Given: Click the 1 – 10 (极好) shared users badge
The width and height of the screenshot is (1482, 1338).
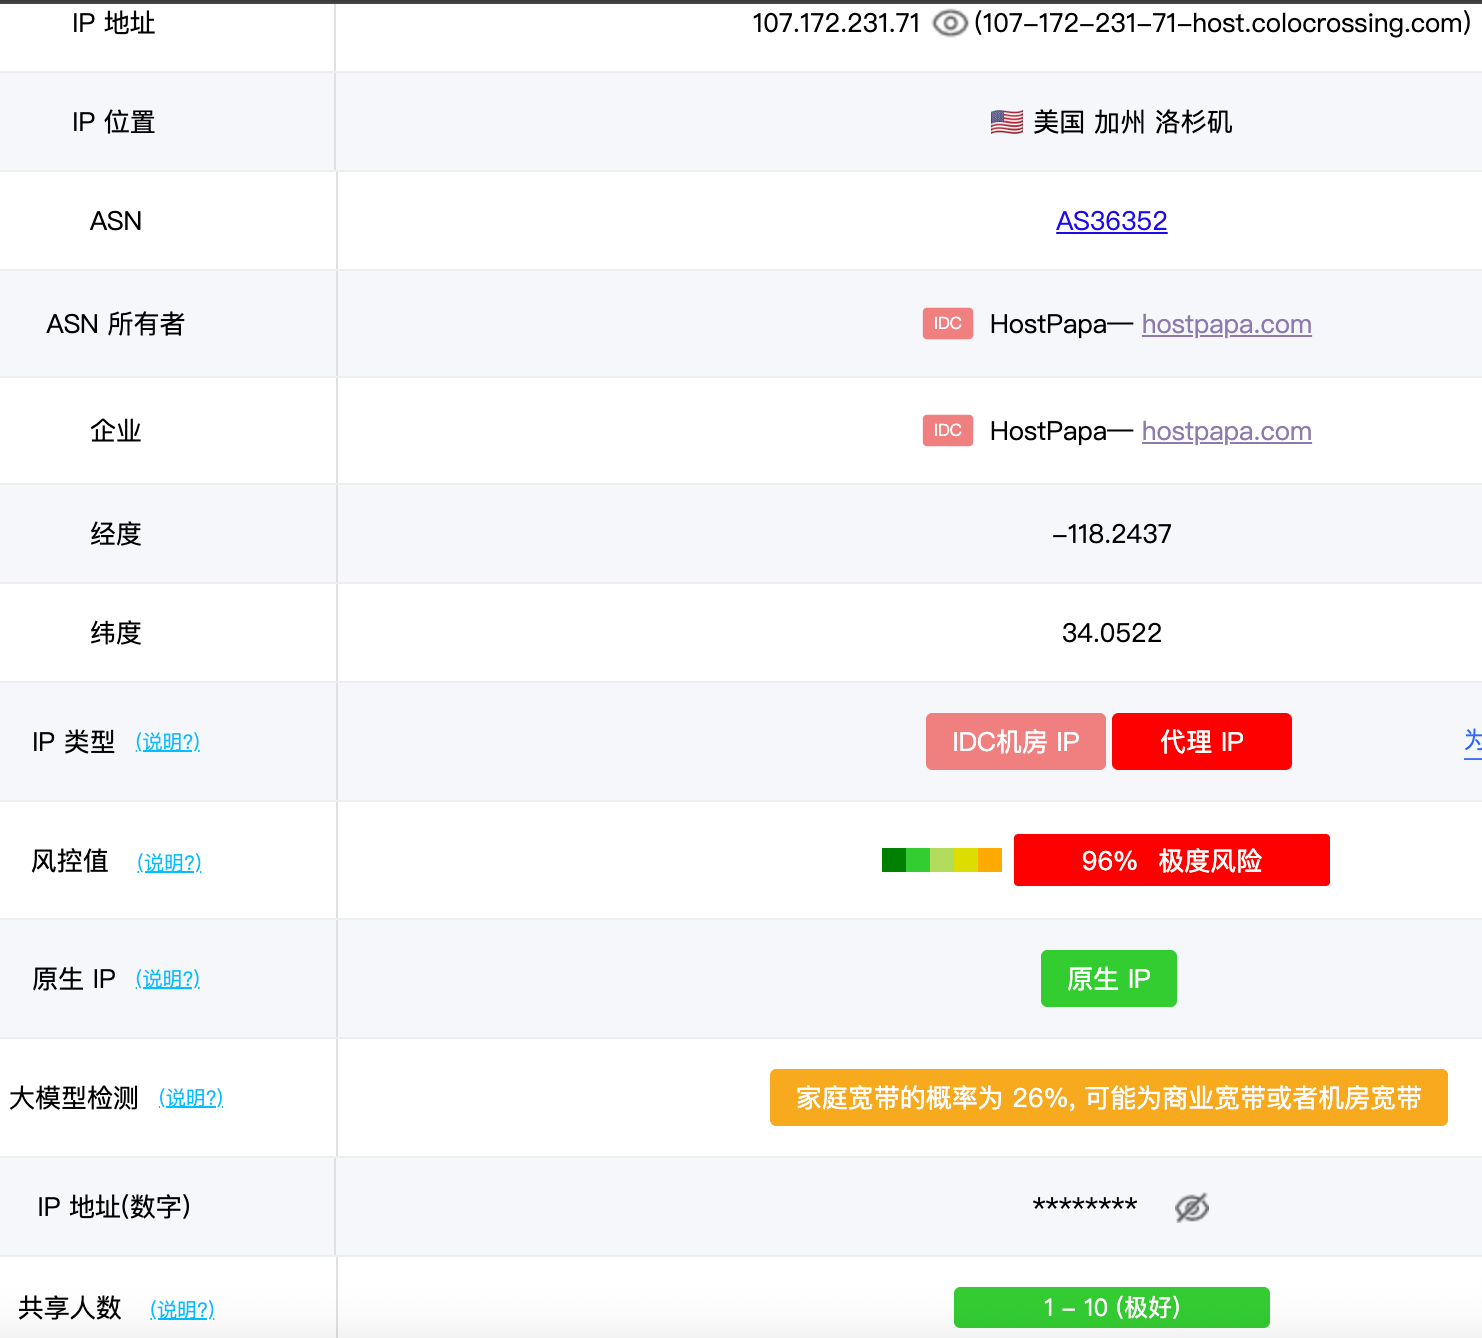Looking at the screenshot, I should pos(1111,1307).
